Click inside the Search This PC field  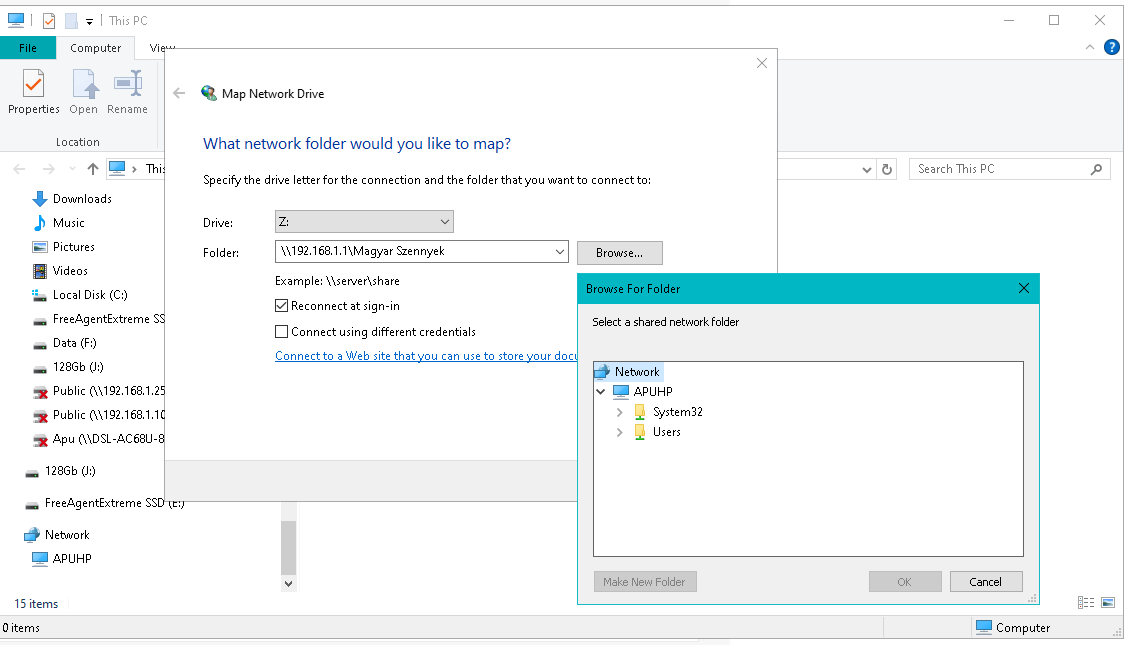[x=1000, y=168]
